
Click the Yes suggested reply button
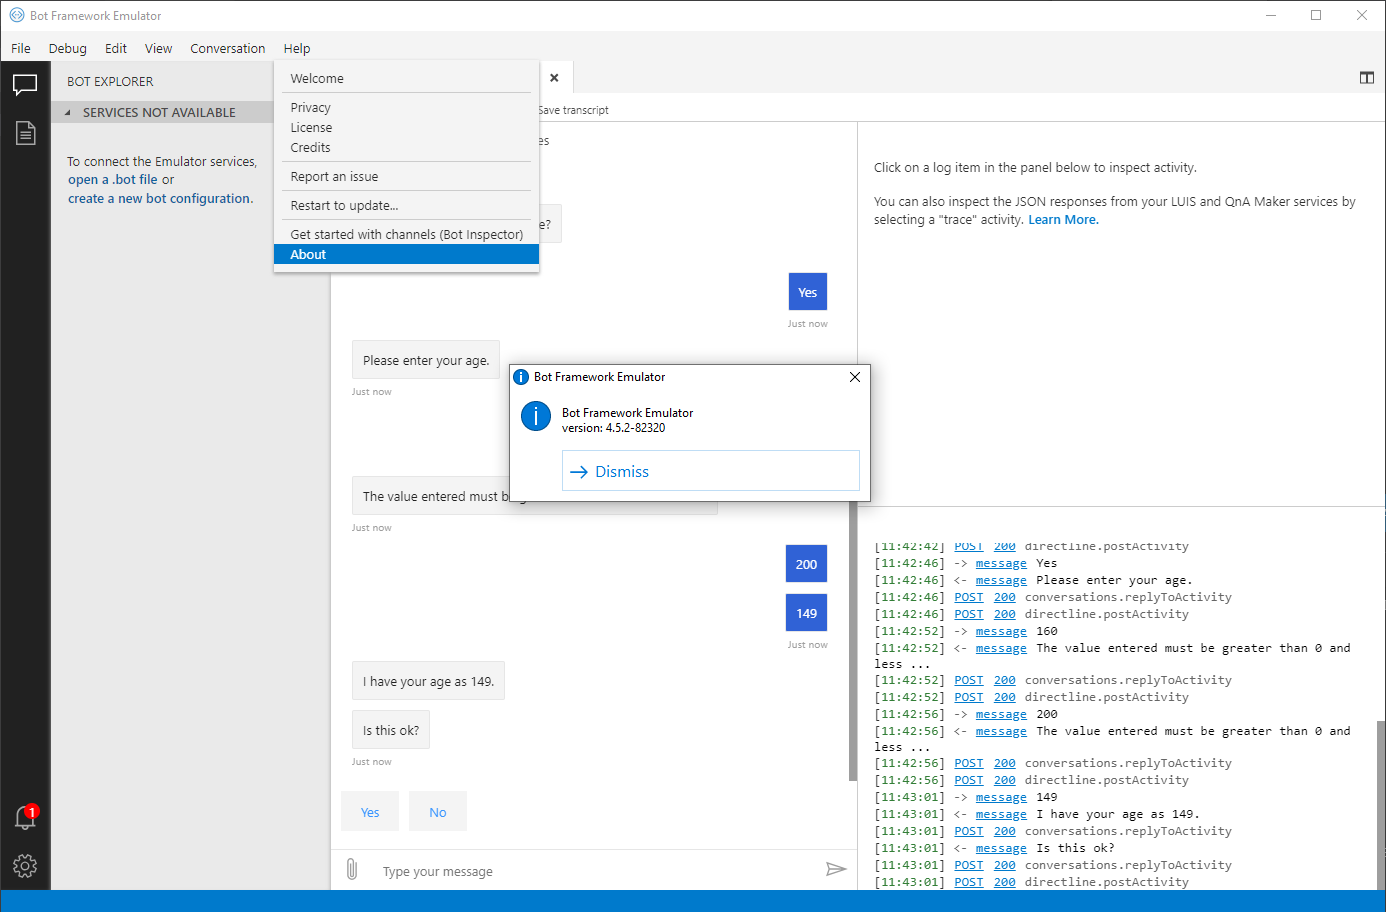tap(370, 812)
